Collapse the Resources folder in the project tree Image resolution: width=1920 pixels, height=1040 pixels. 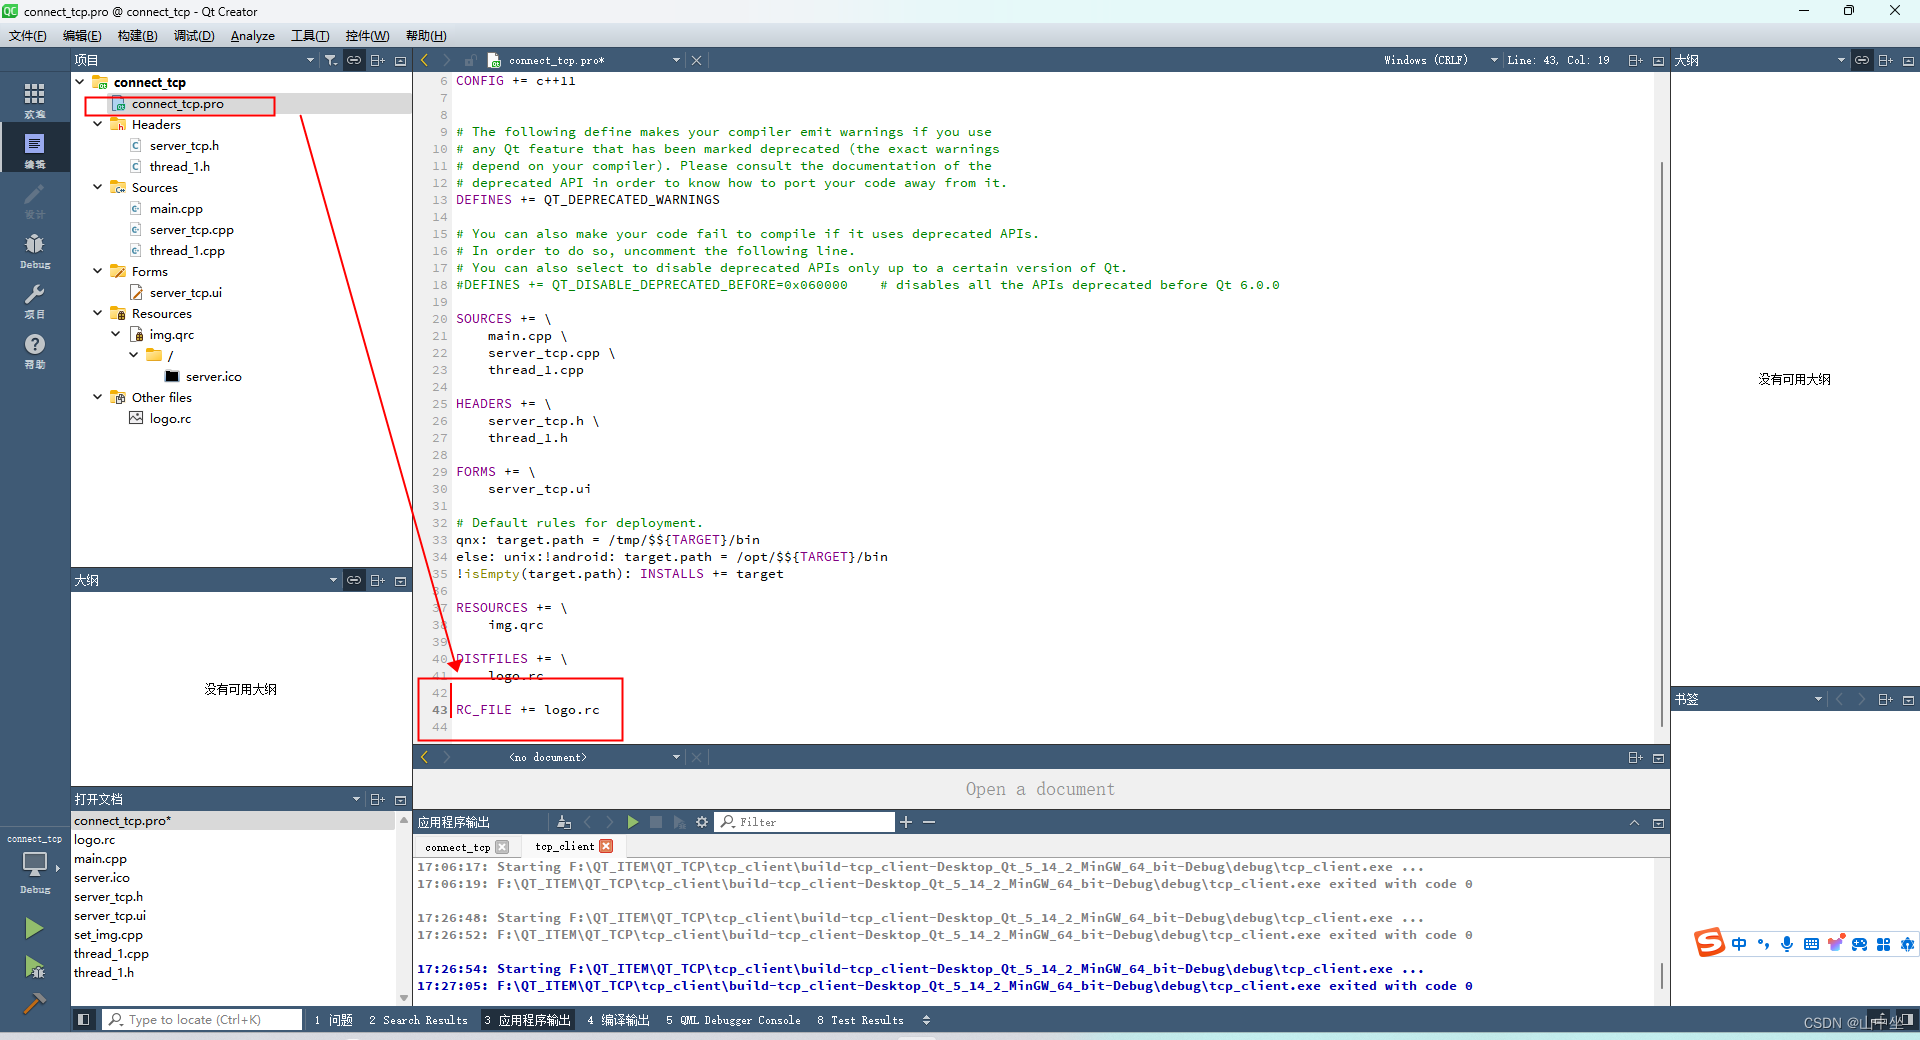pyautogui.click(x=98, y=313)
